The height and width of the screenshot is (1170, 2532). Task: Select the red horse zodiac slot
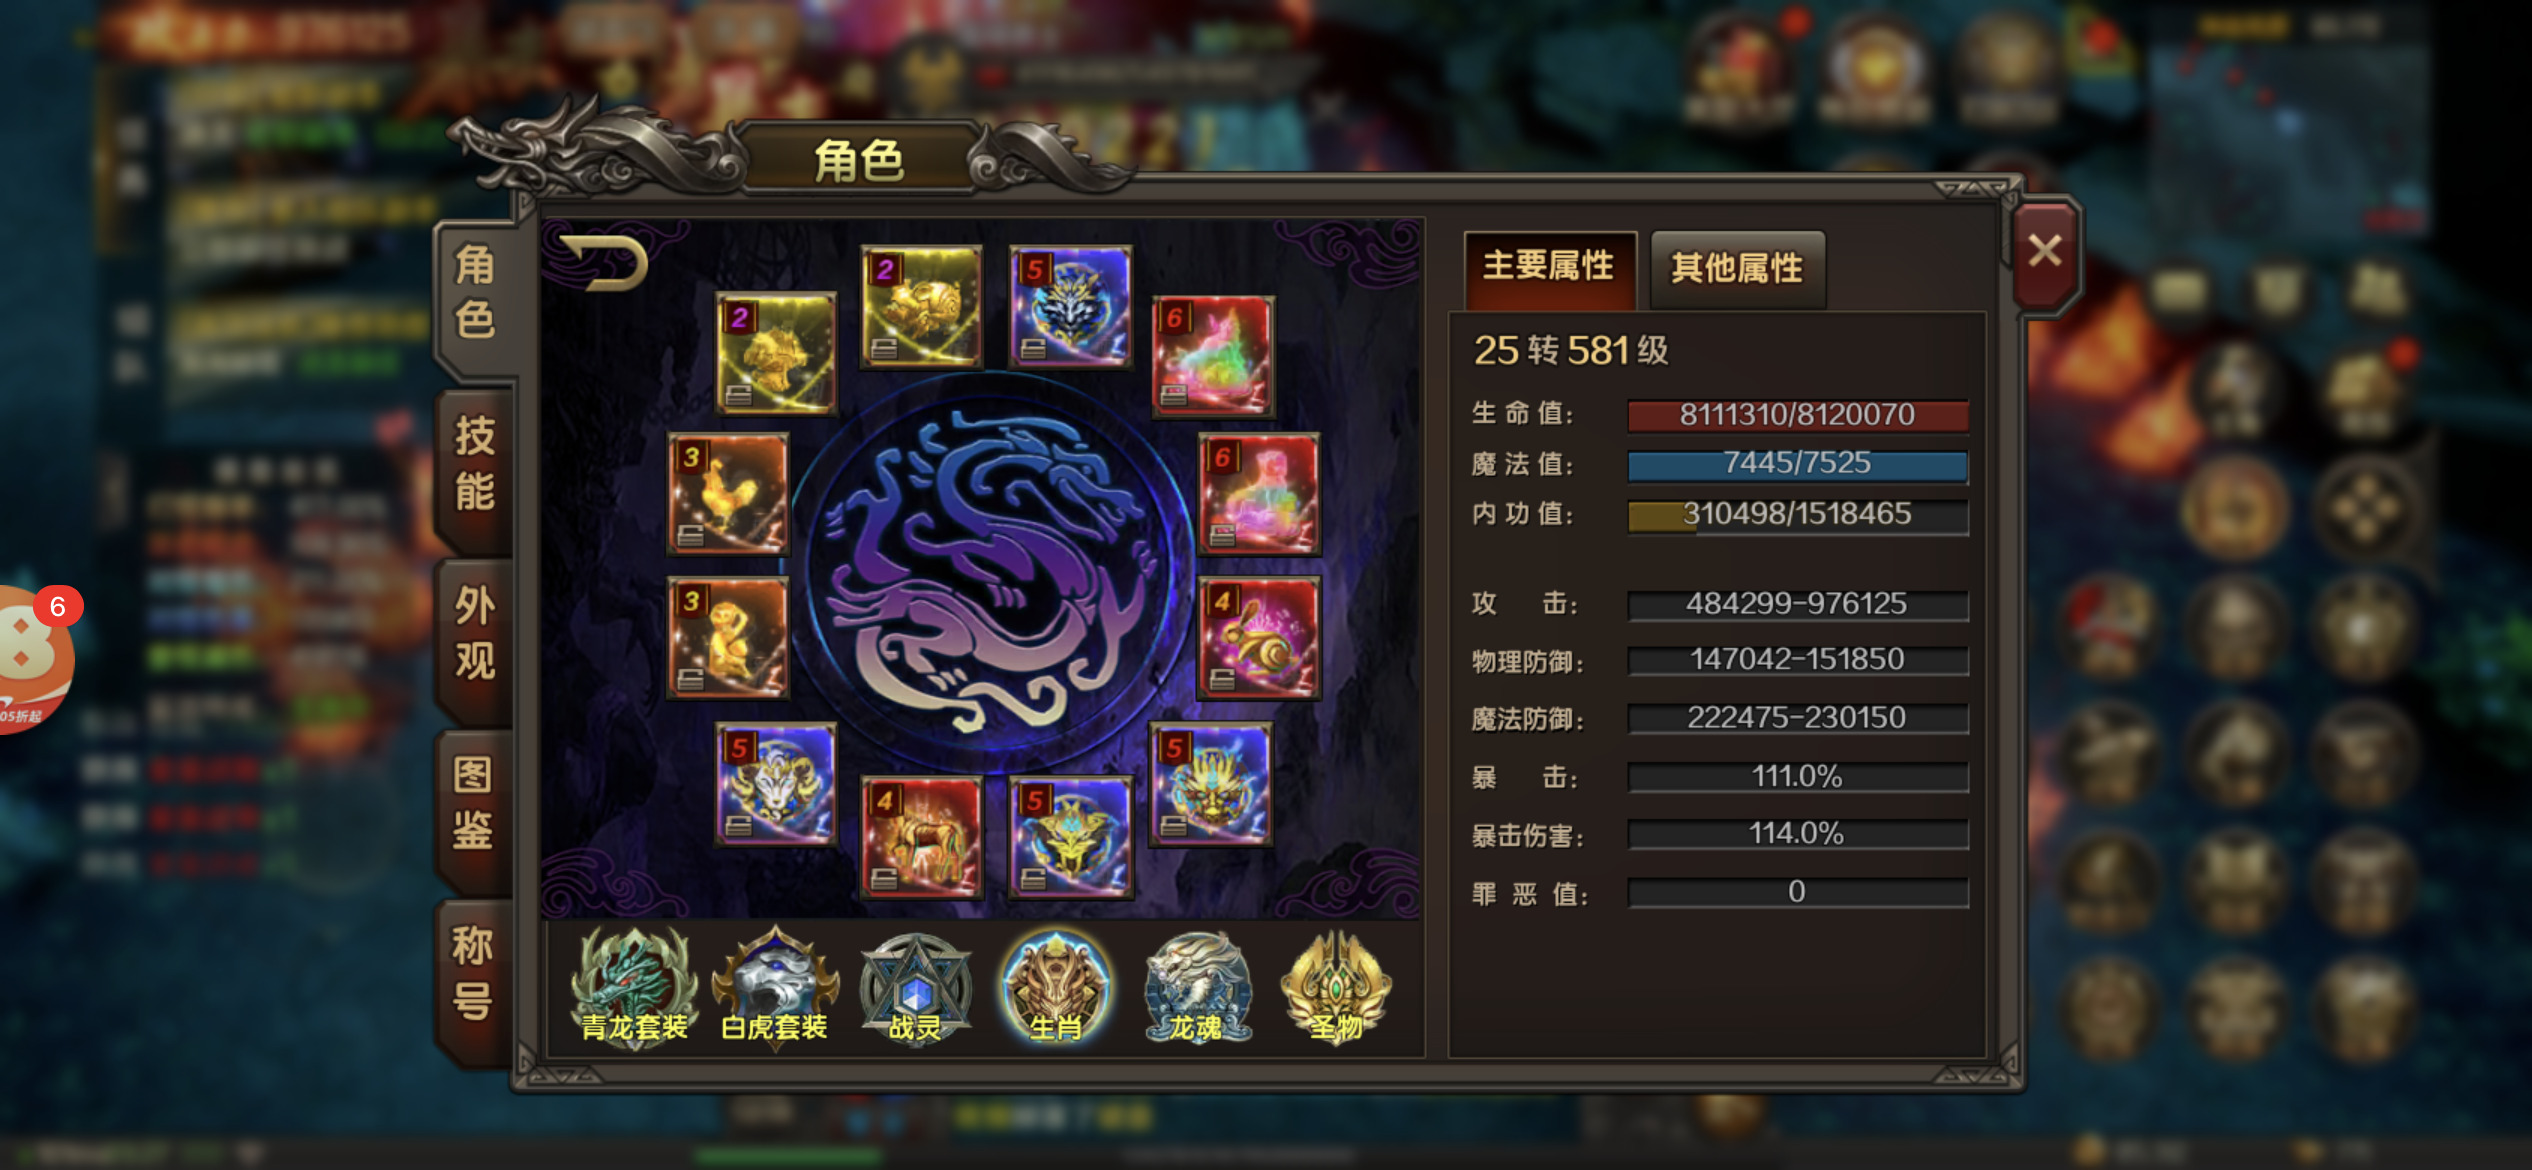click(922, 838)
